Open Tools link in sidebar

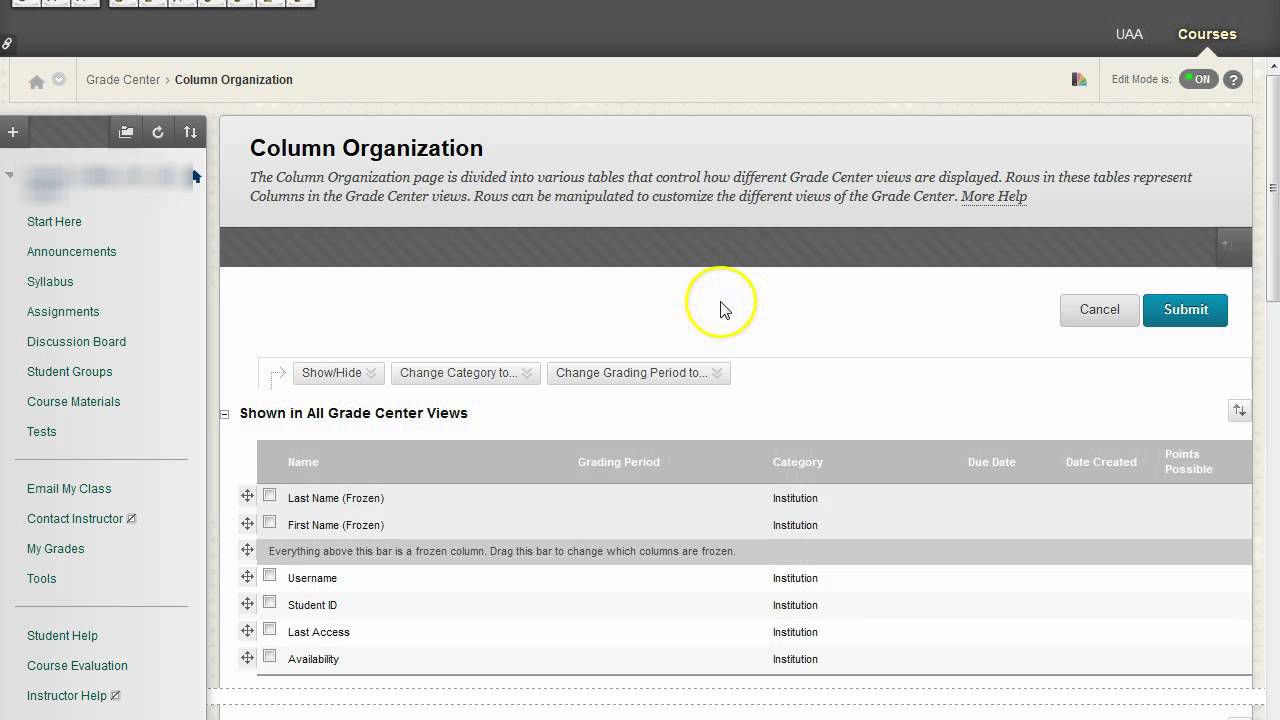click(41, 579)
